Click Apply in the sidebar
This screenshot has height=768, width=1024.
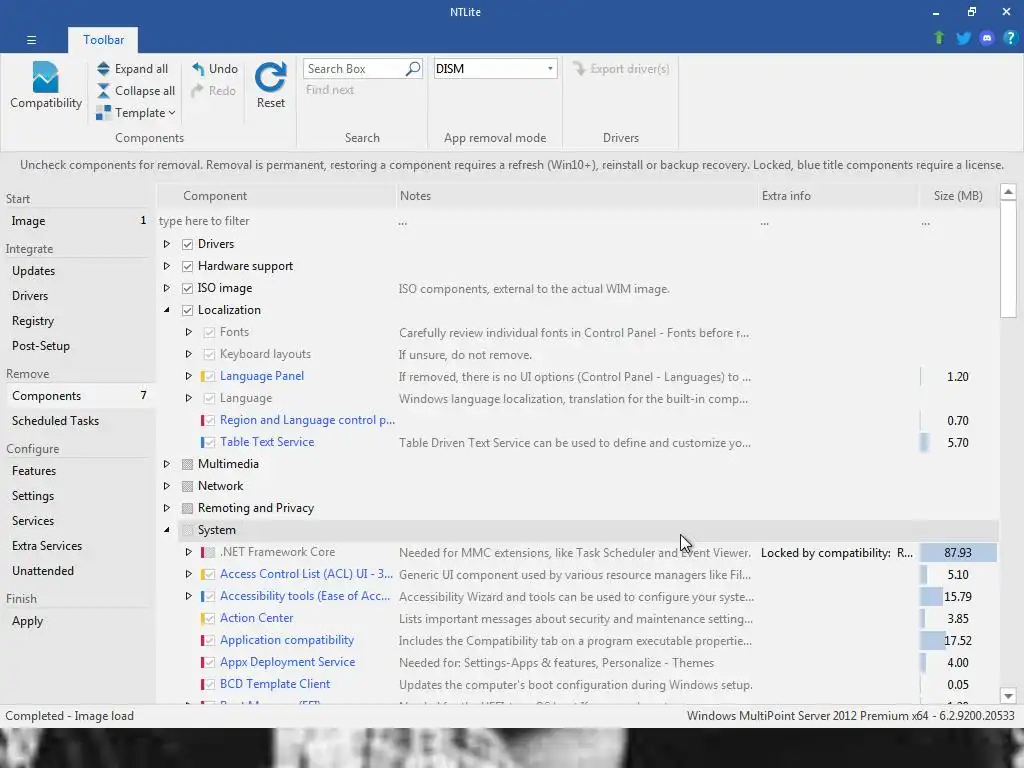click(77, 621)
